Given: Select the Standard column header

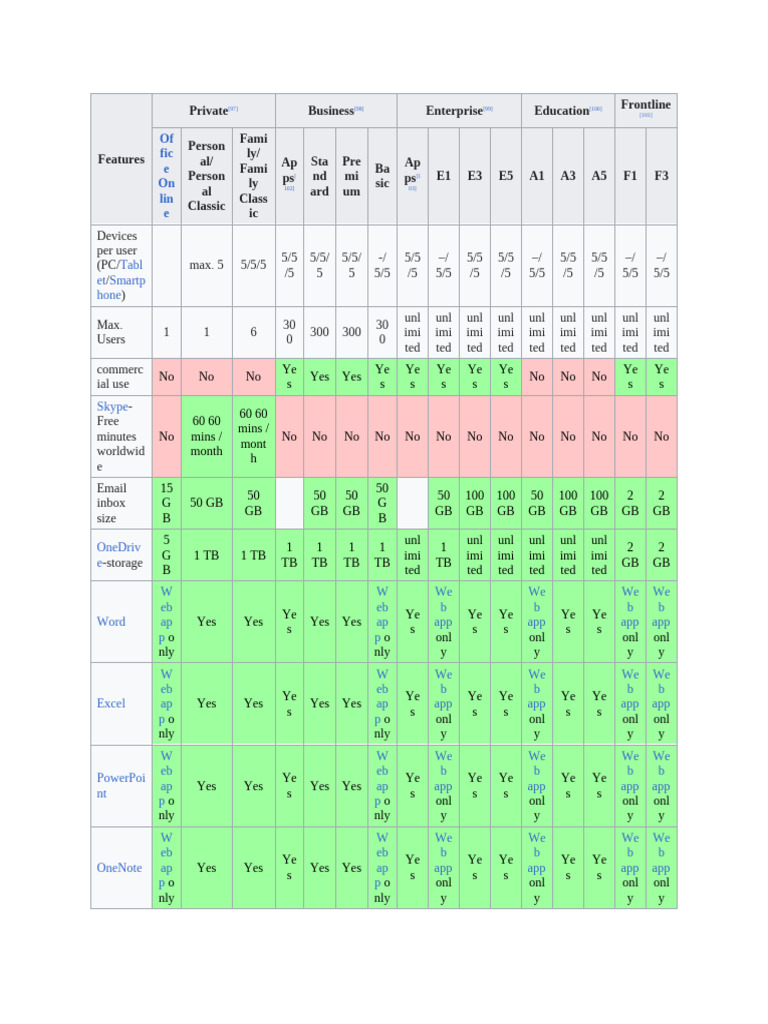Looking at the screenshot, I should 319,176.
